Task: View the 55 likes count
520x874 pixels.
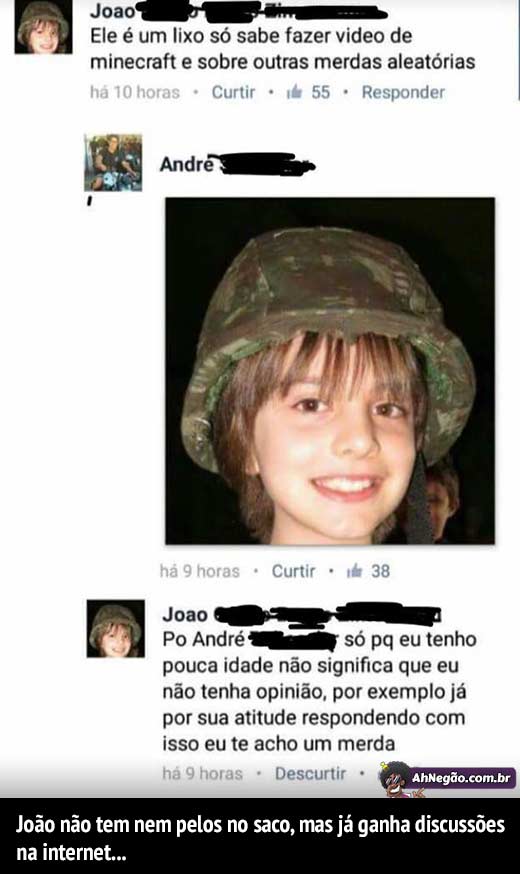Action: coord(320,93)
